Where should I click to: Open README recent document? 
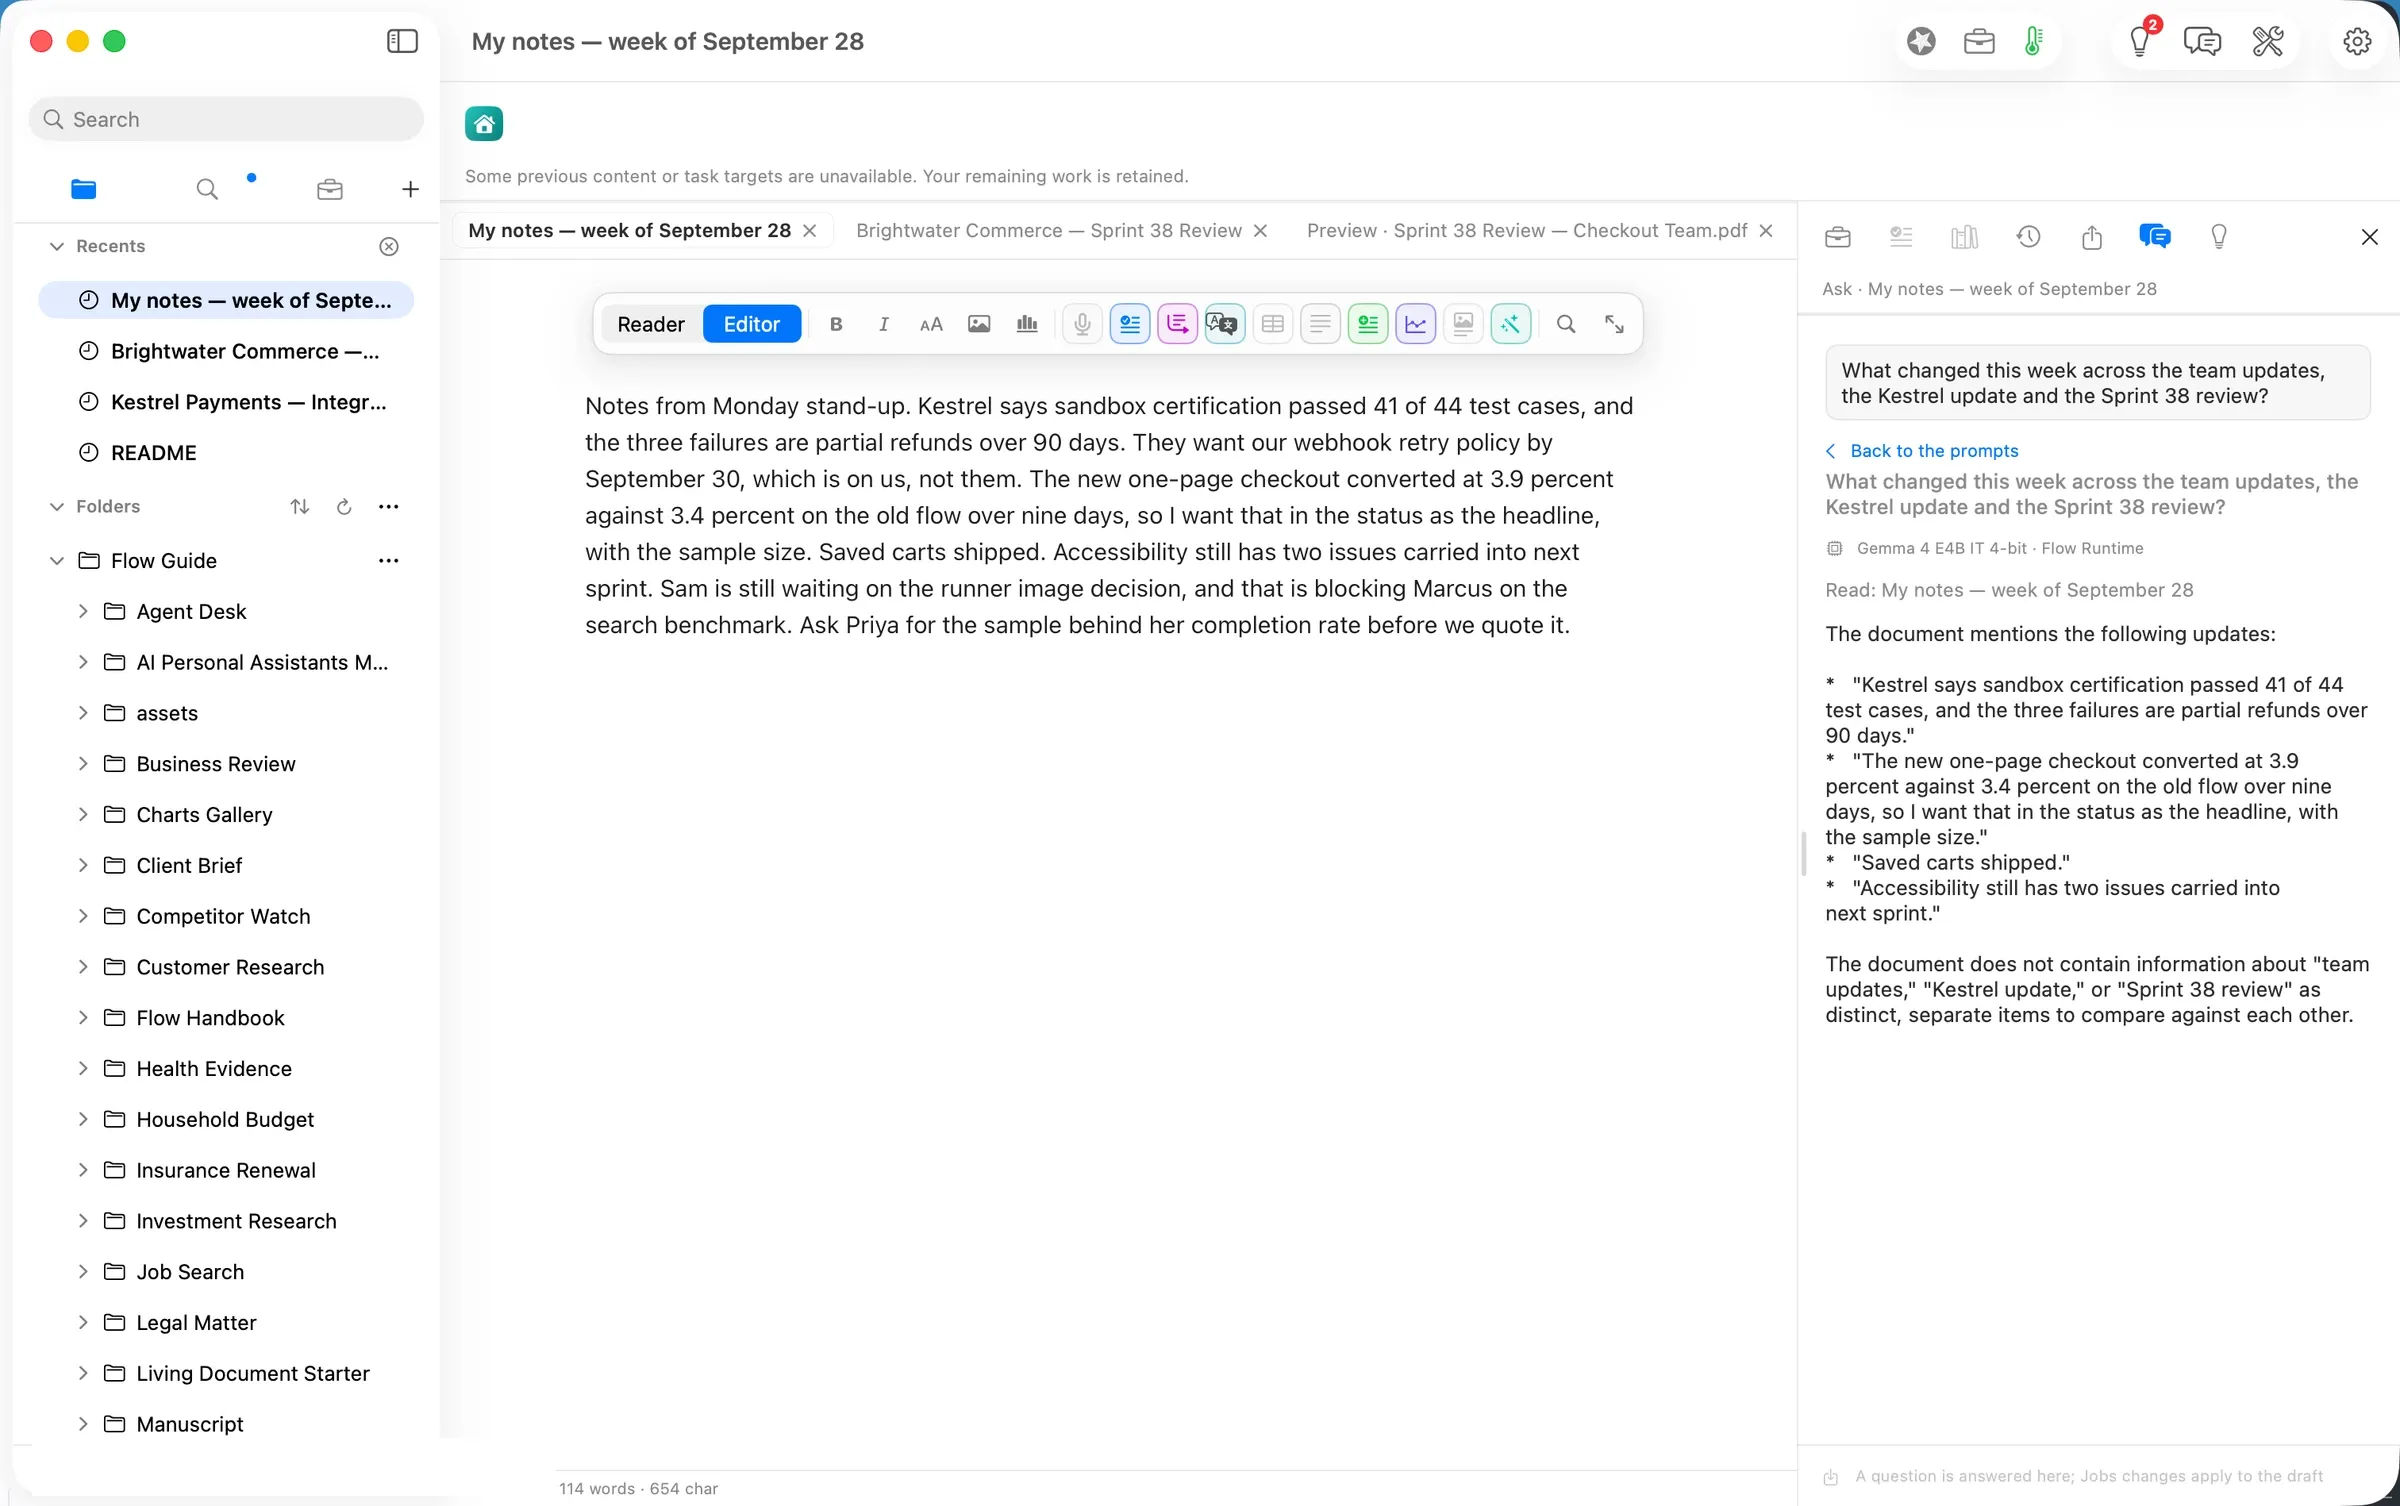point(226,452)
